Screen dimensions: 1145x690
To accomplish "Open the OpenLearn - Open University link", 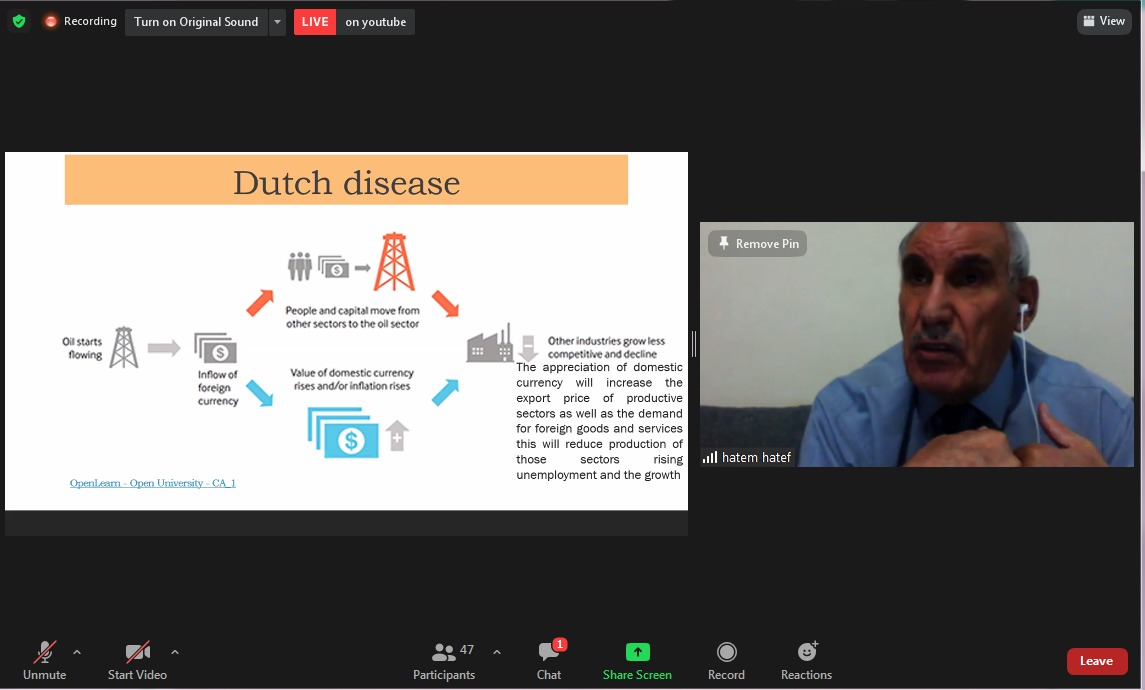I will [x=153, y=483].
